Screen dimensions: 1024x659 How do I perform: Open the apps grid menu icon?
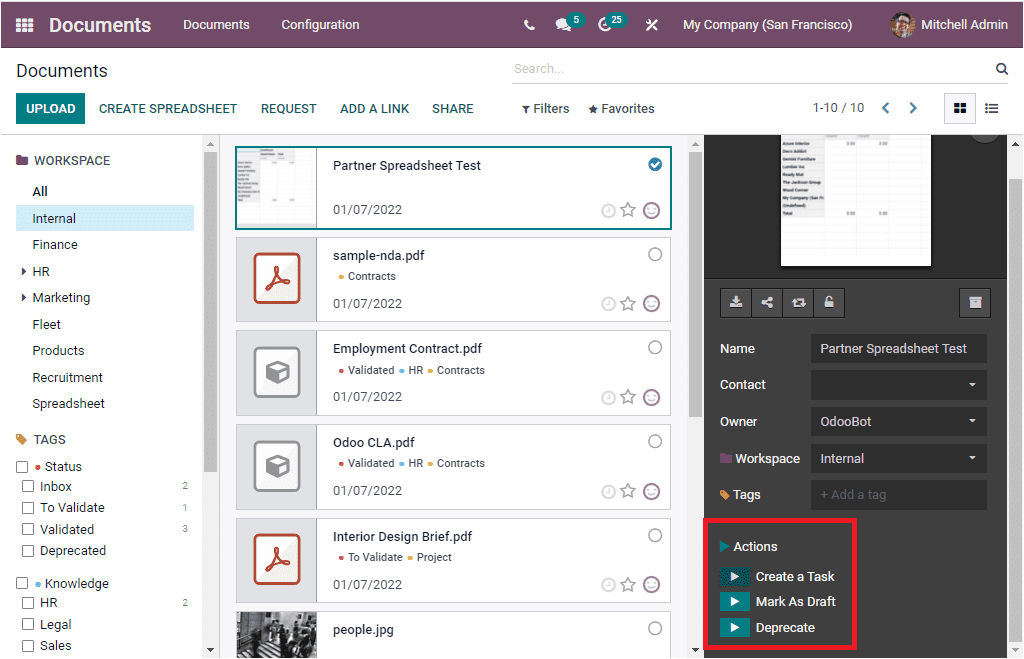click(x=24, y=25)
